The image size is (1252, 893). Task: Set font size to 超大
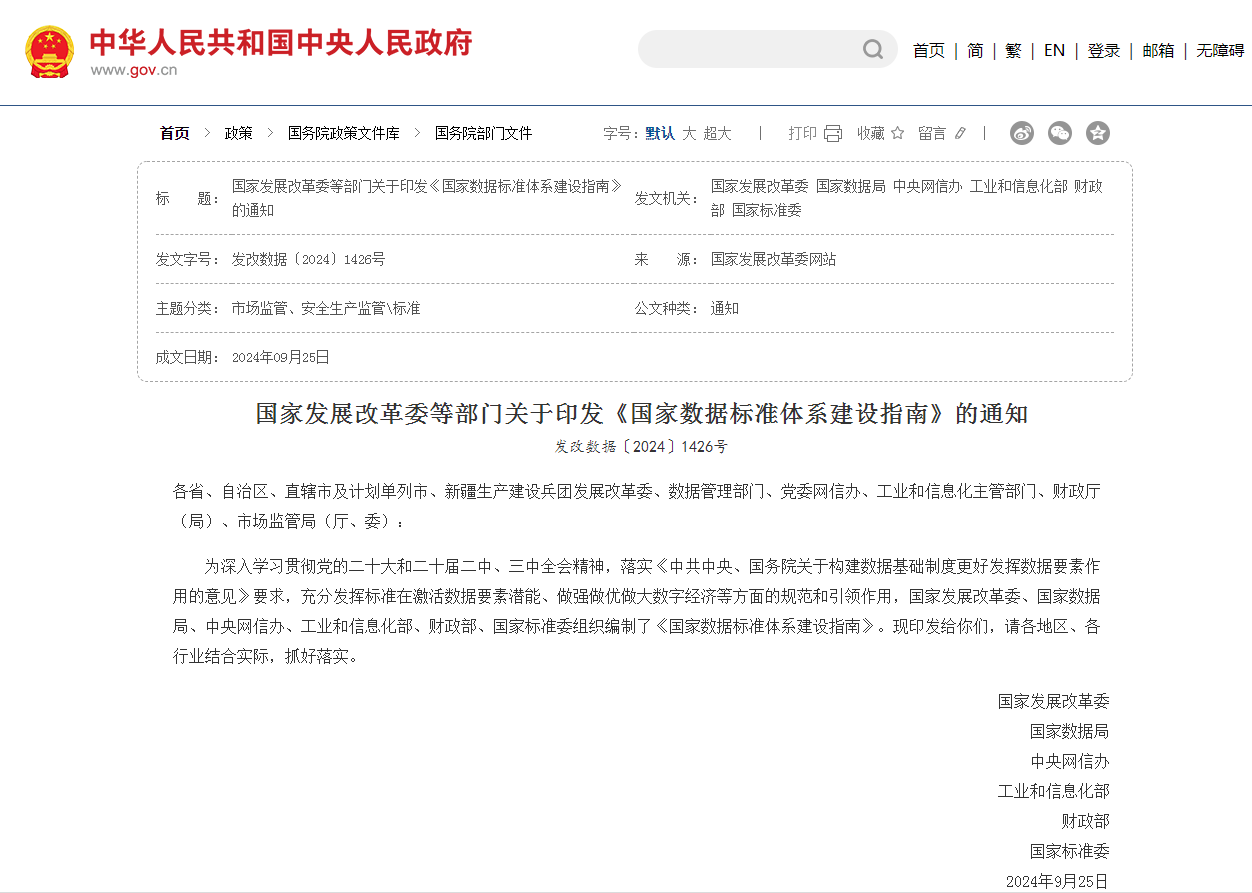pos(717,133)
